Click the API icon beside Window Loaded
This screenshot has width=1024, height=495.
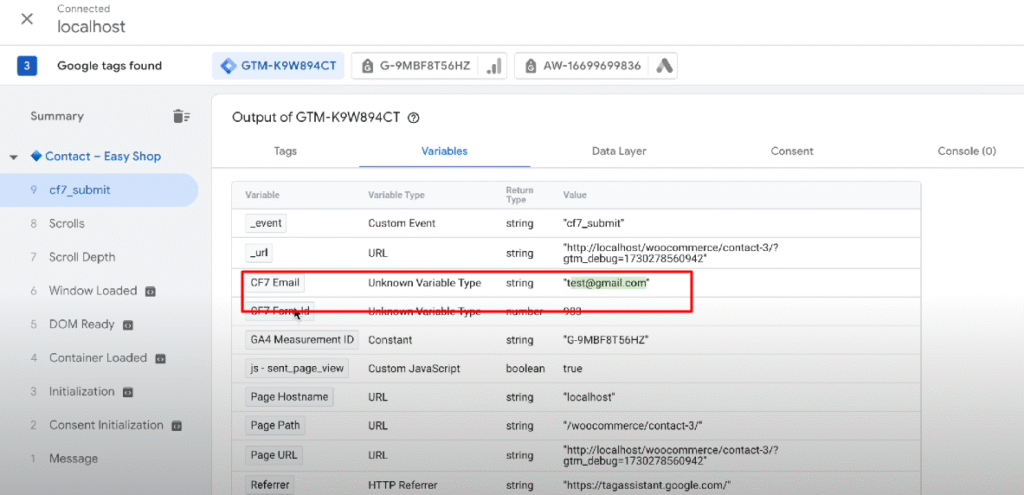tap(150, 291)
